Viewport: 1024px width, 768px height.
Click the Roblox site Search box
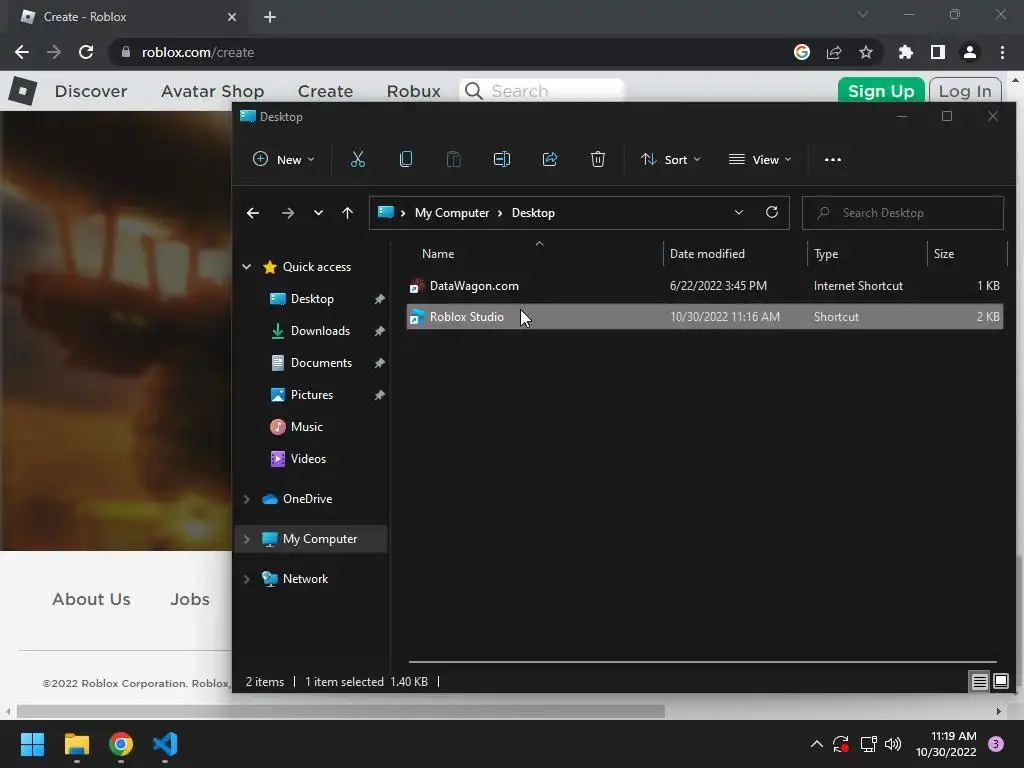[542, 91]
